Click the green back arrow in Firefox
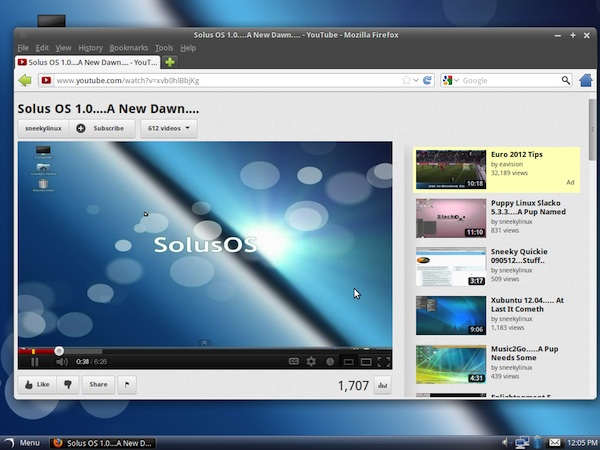Screen dimensions: 600x450 [25, 80]
